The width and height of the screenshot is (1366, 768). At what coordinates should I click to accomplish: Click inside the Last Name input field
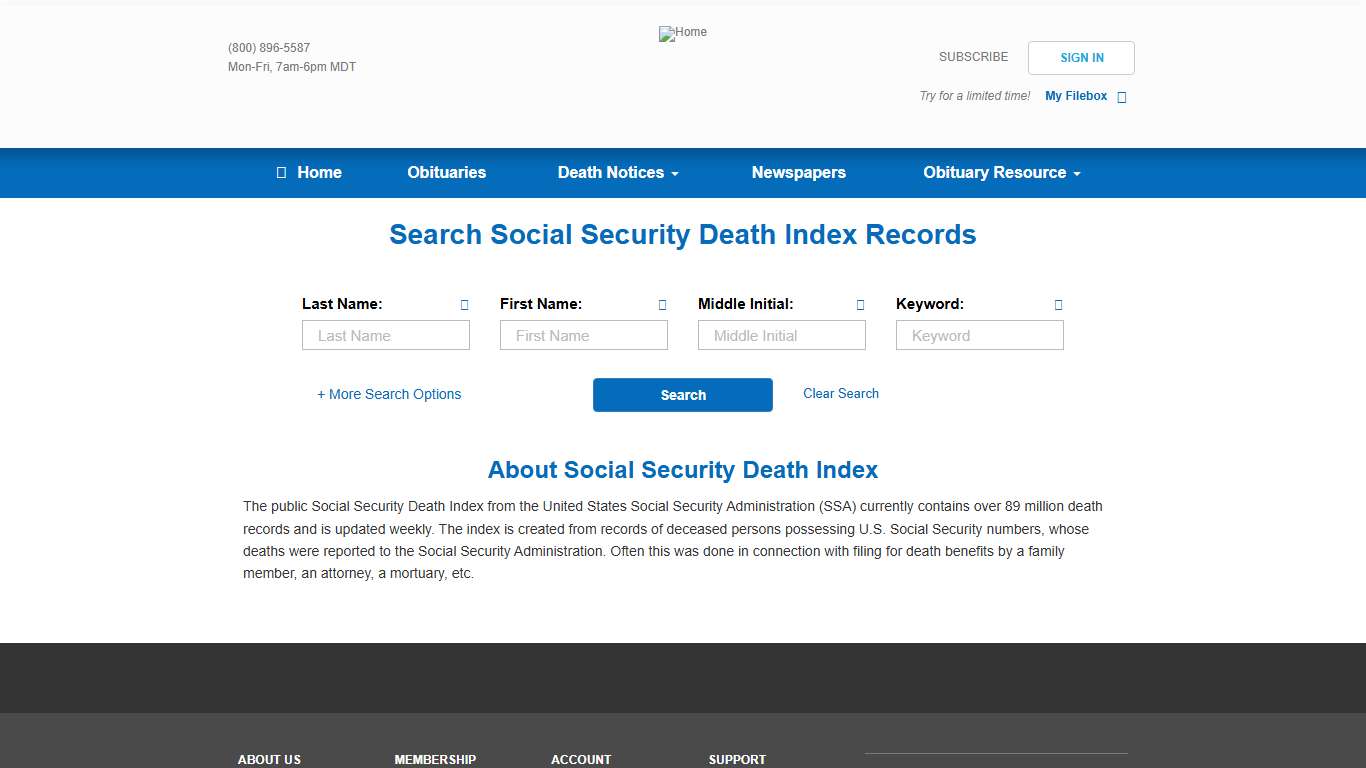[x=385, y=335]
